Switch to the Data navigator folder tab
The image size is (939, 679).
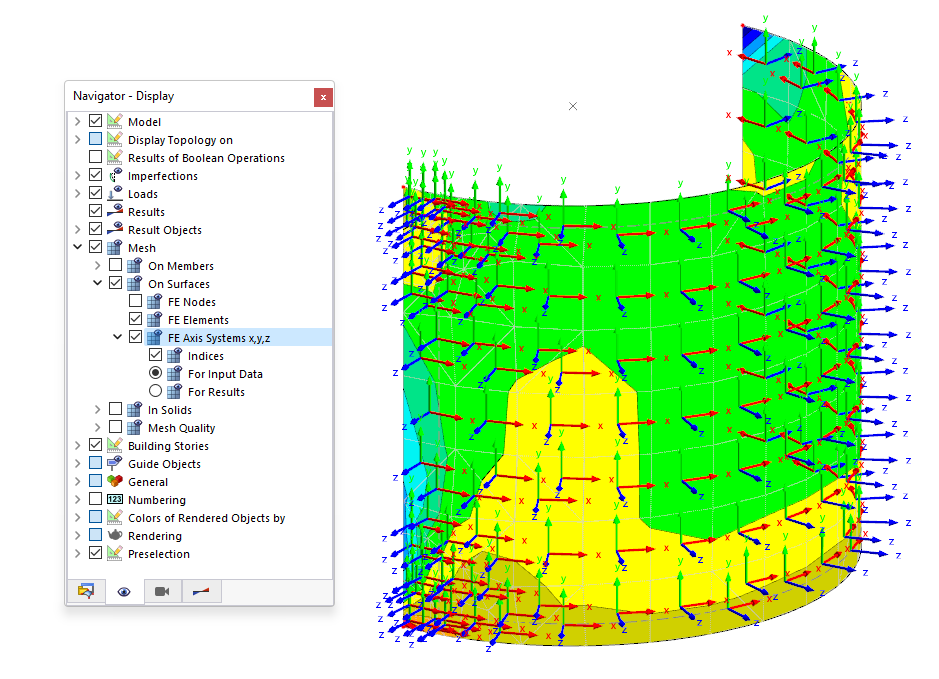click(85, 591)
